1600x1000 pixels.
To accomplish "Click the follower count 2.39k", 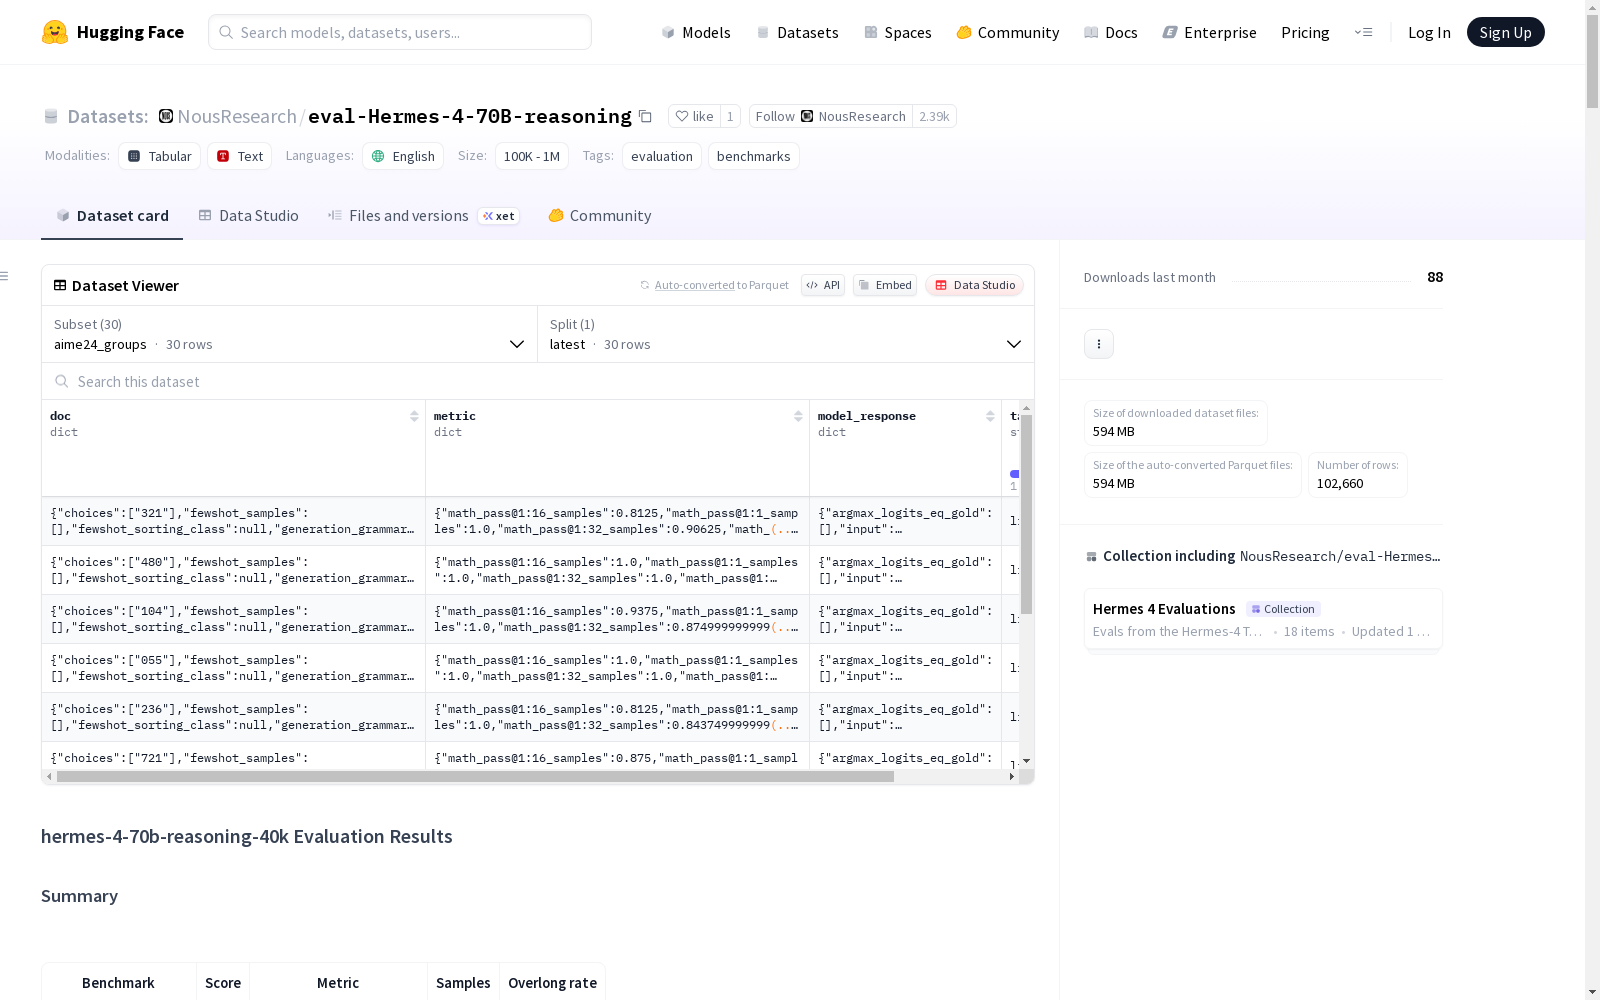I will click(x=934, y=116).
